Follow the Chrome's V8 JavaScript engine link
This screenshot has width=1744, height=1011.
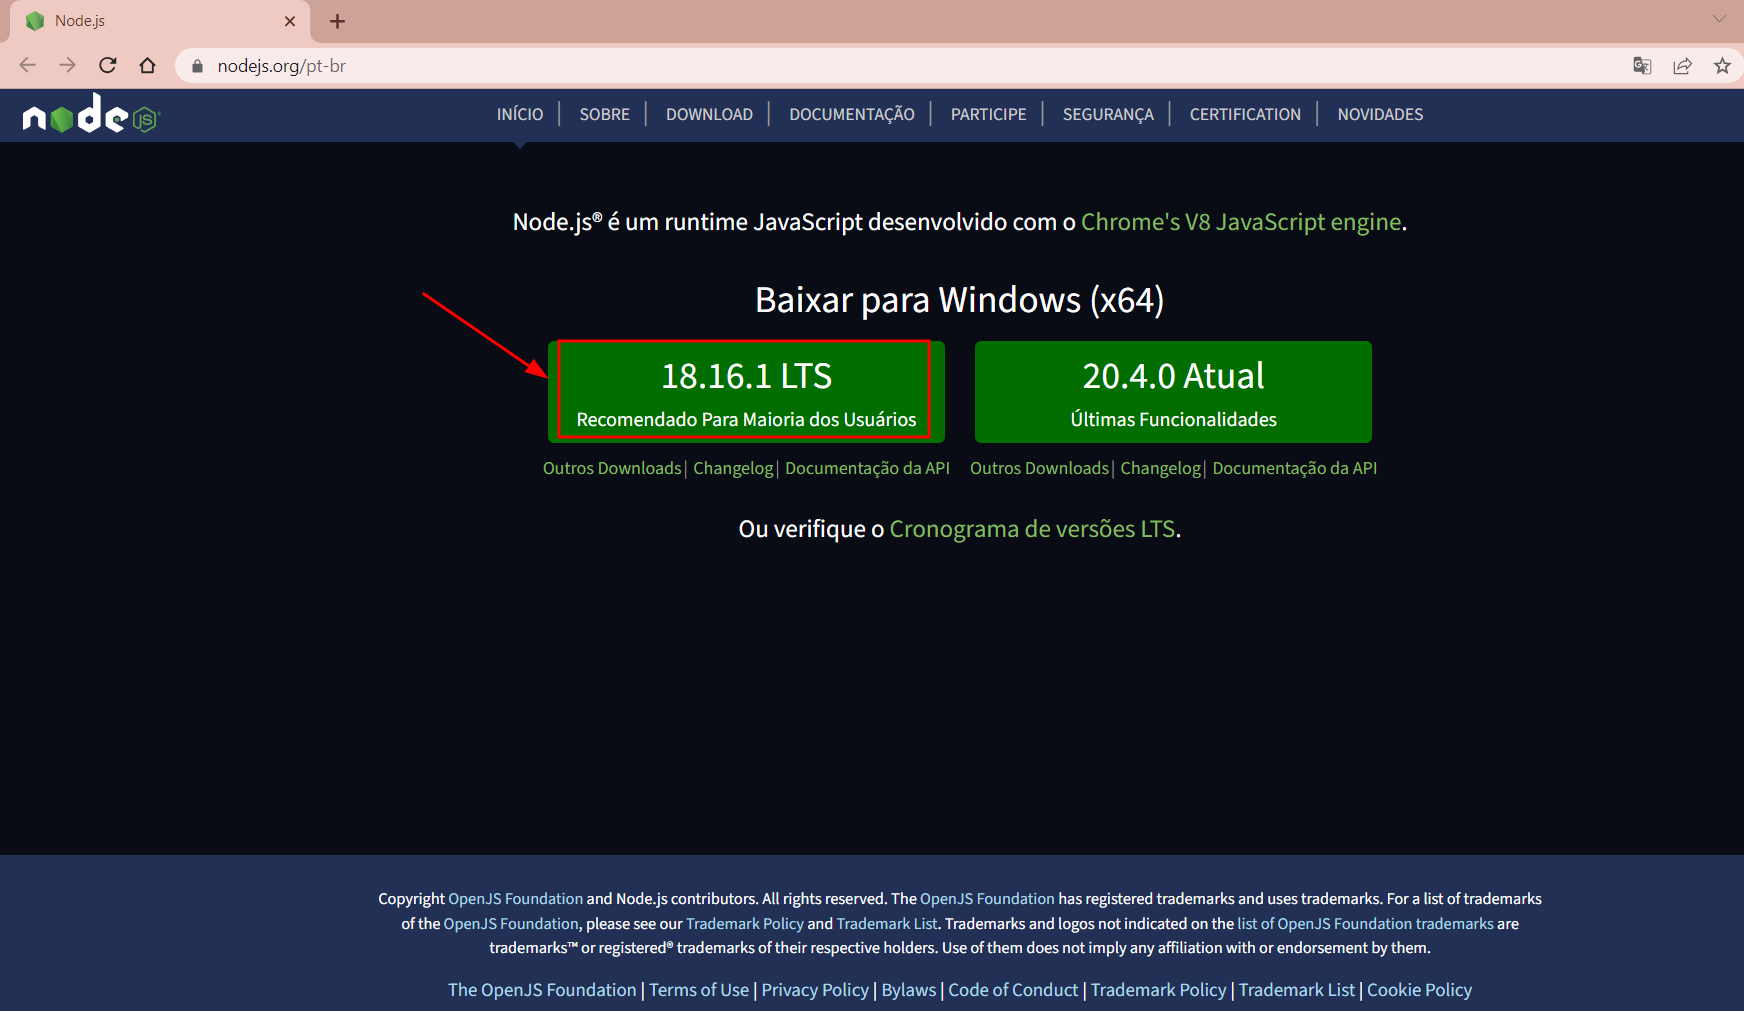[x=1241, y=222]
